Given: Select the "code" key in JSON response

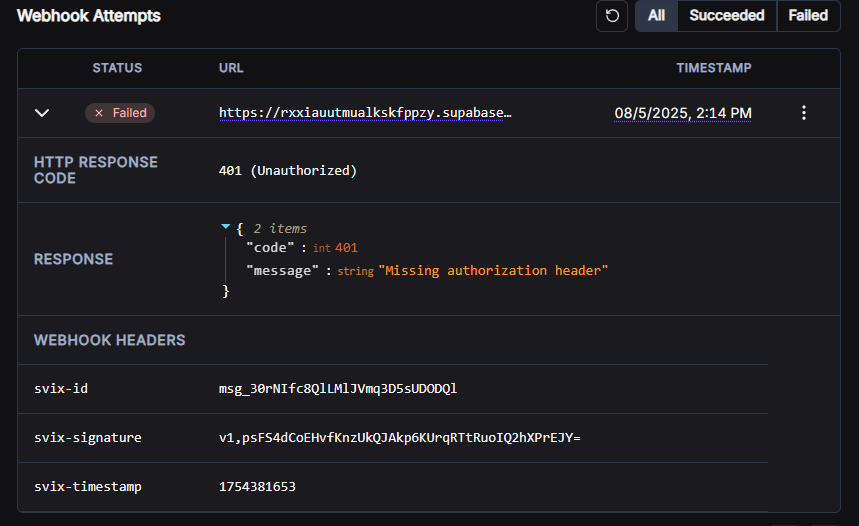Looking at the screenshot, I should [x=270, y=248].
